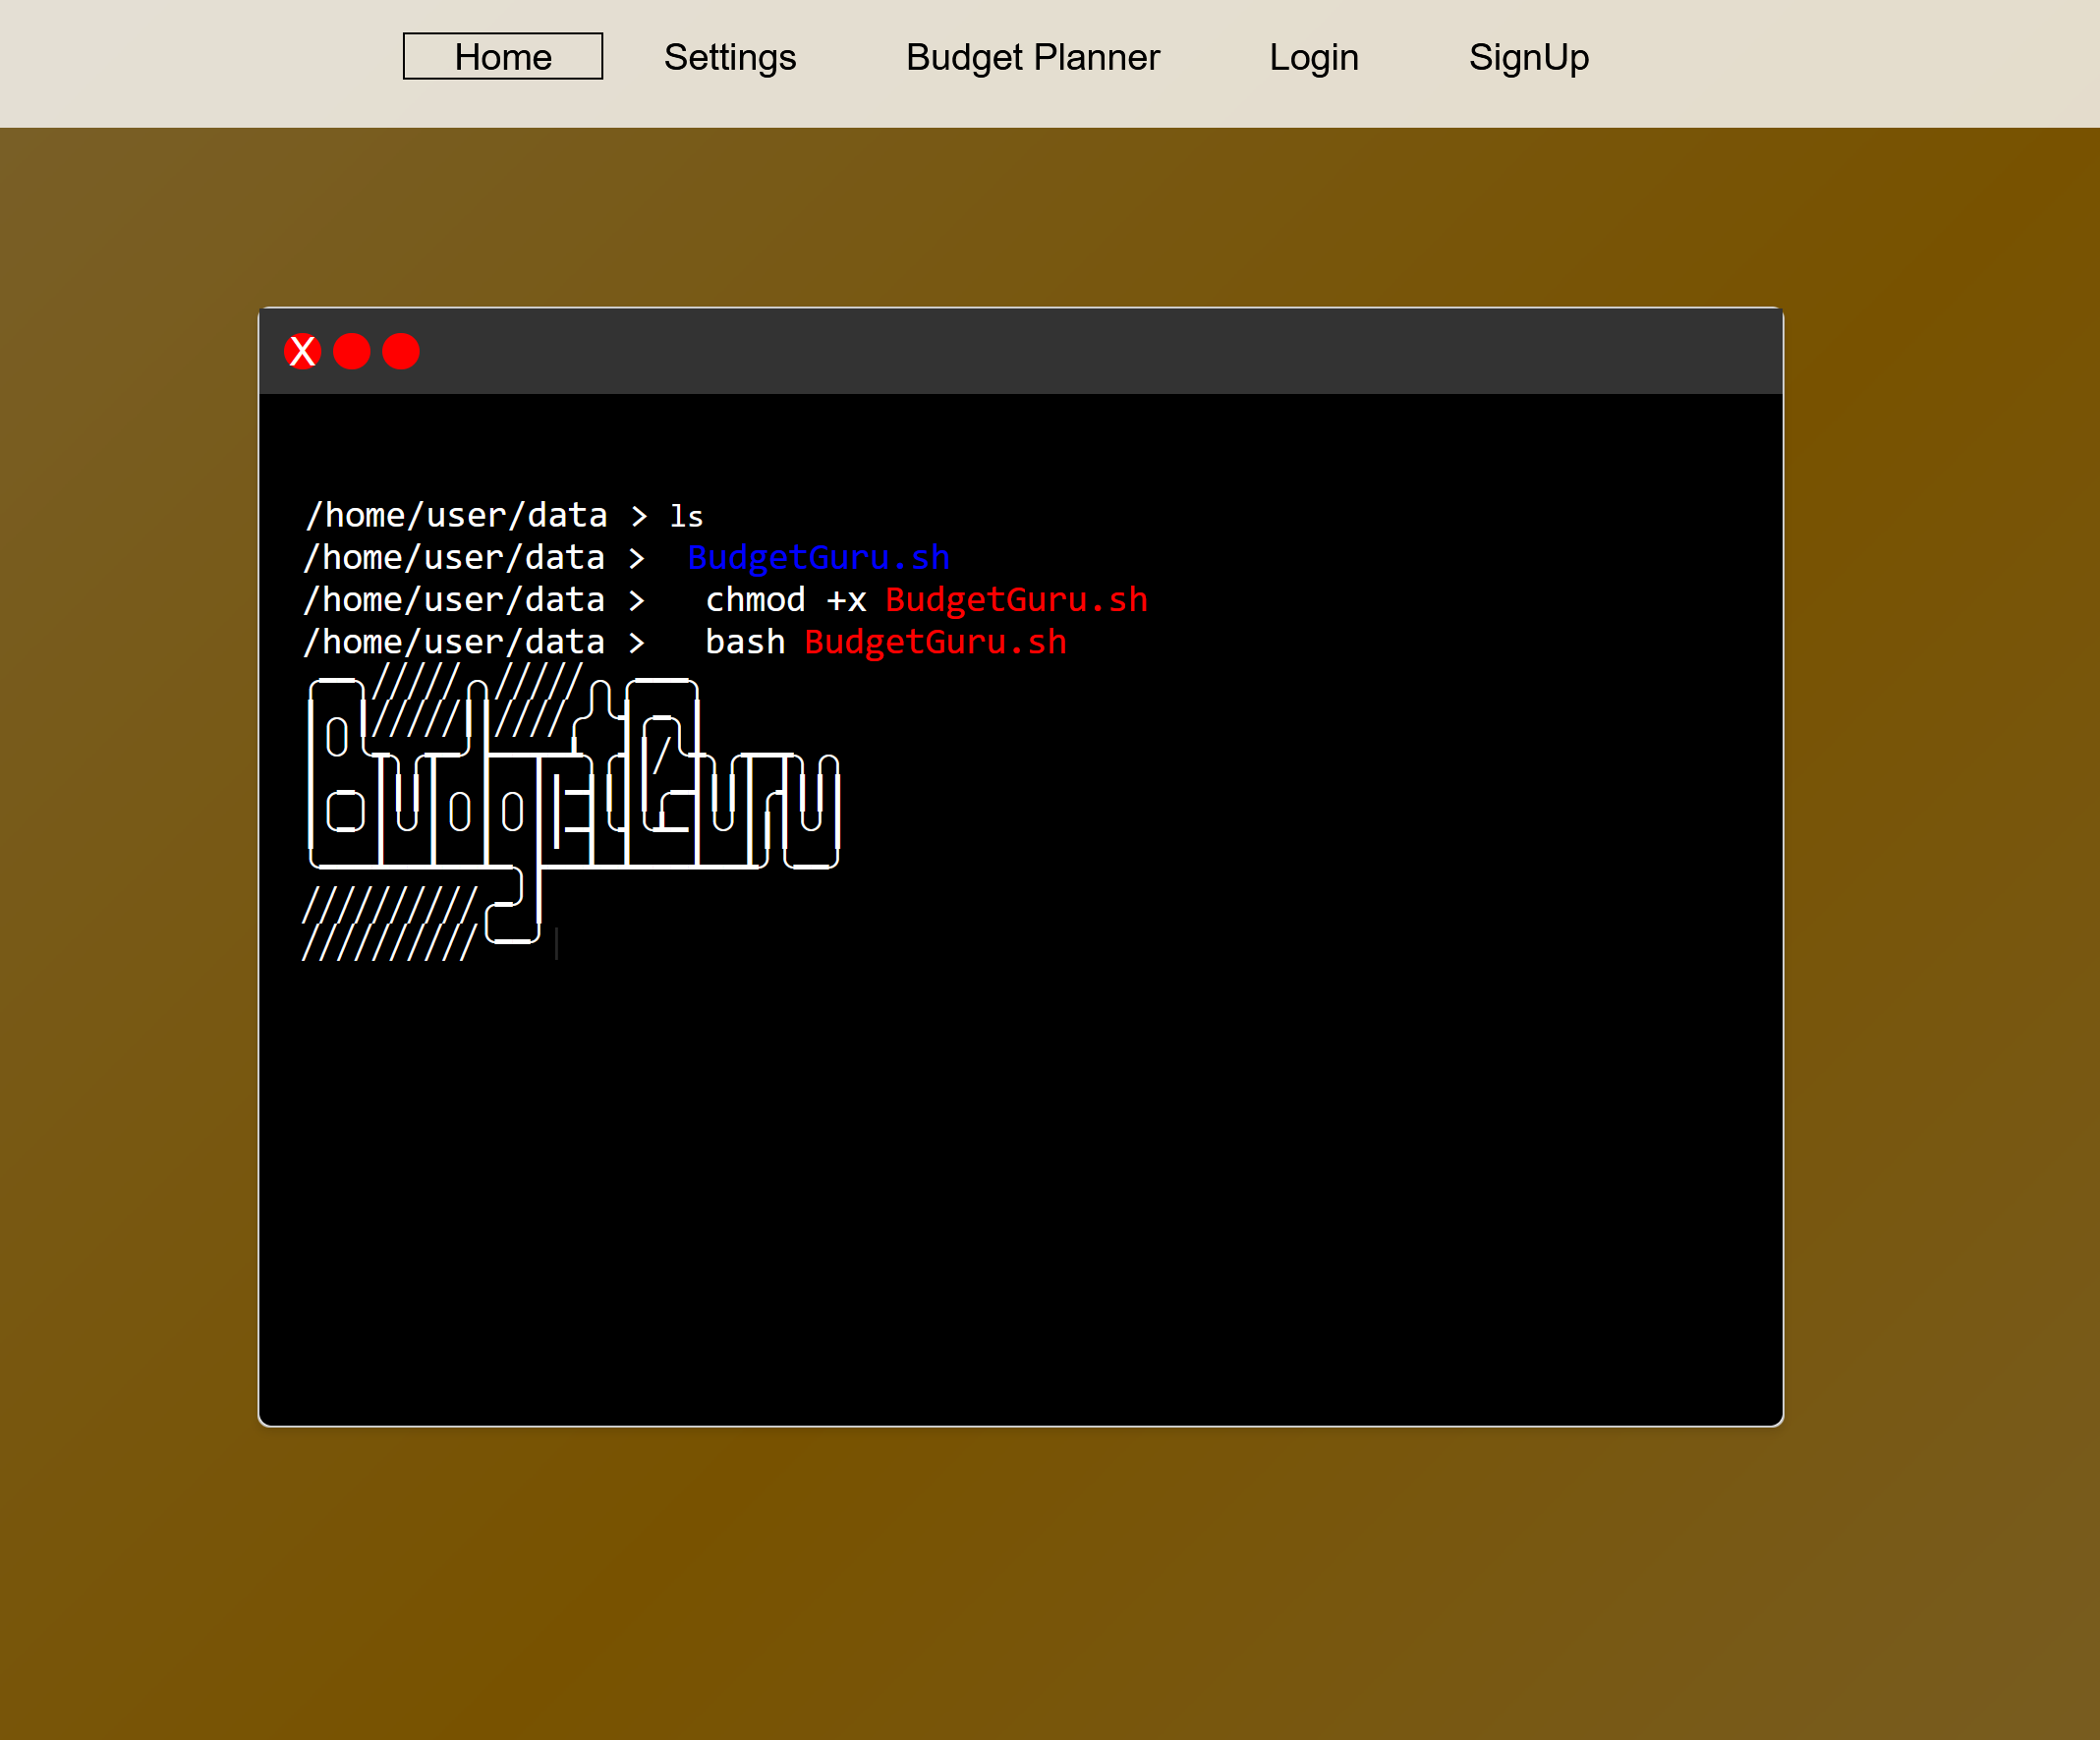Viewport: 2100px width, 1740px height.
Task: Click the blue BudgetGuru.sh filename
Action: 818,557
